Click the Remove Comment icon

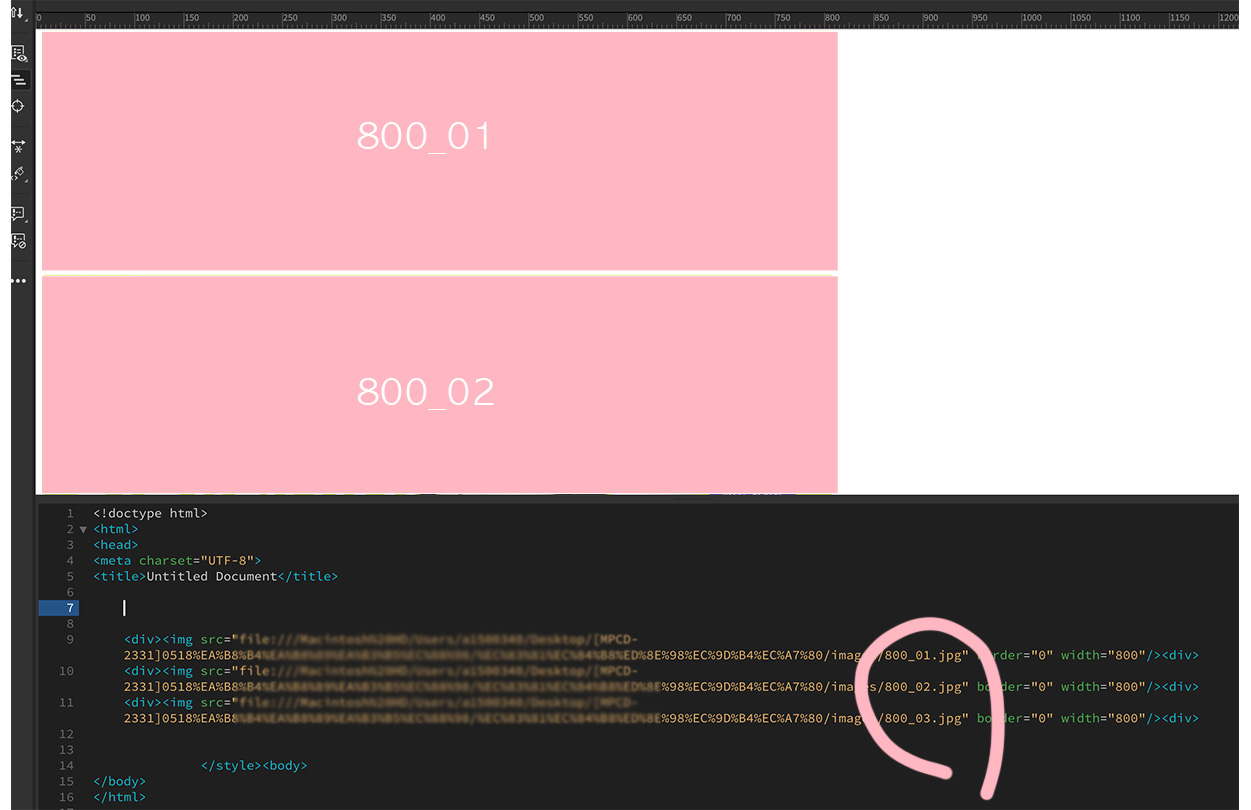pos(18,240)
